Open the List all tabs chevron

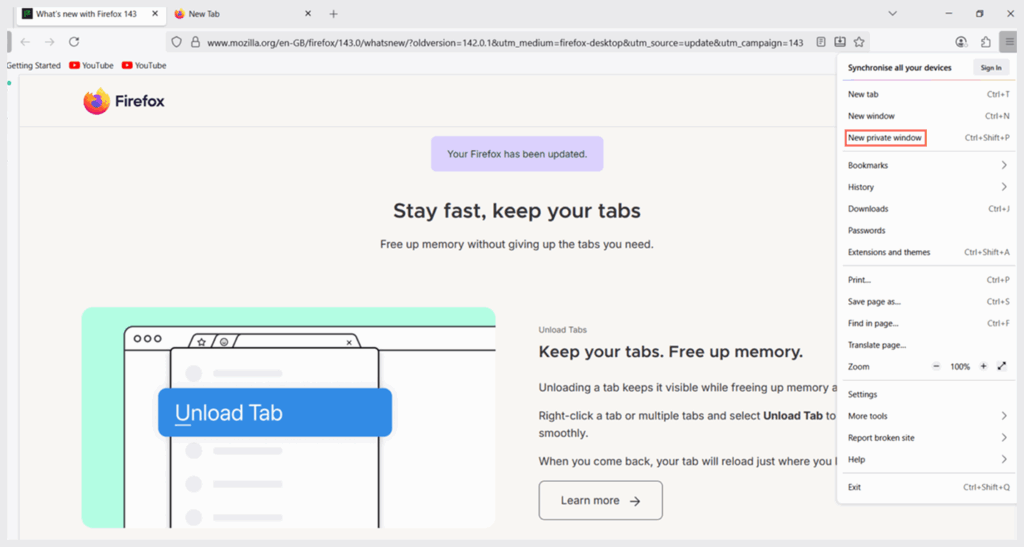892,13
